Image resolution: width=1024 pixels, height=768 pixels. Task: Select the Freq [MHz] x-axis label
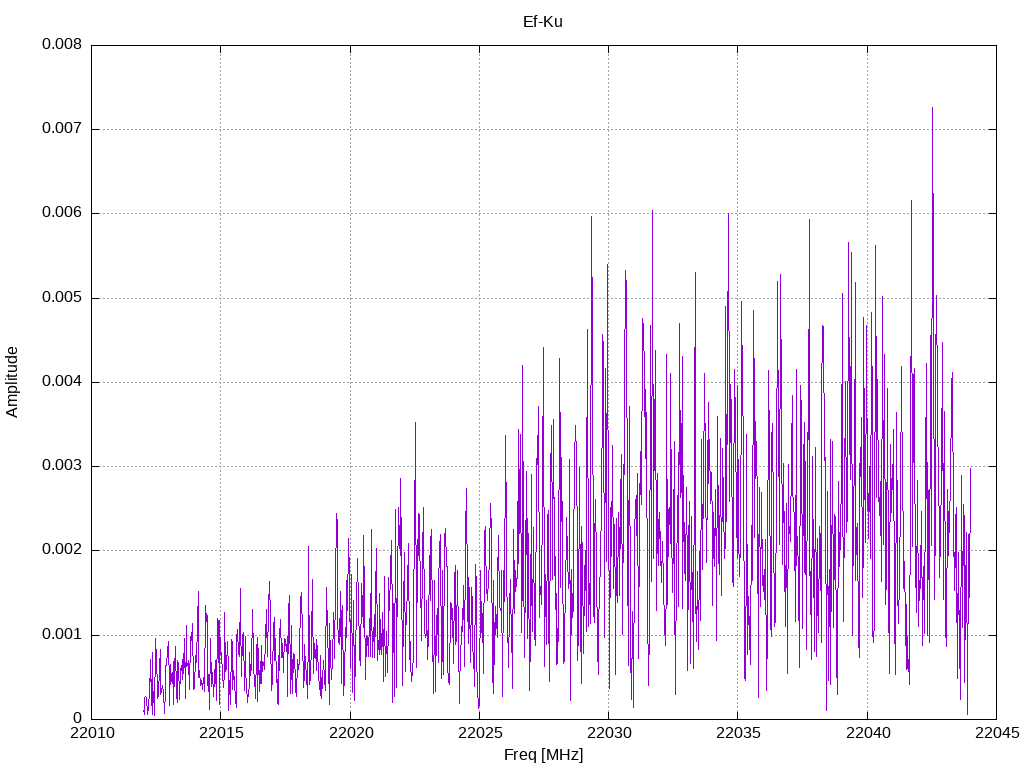[543, 755]
